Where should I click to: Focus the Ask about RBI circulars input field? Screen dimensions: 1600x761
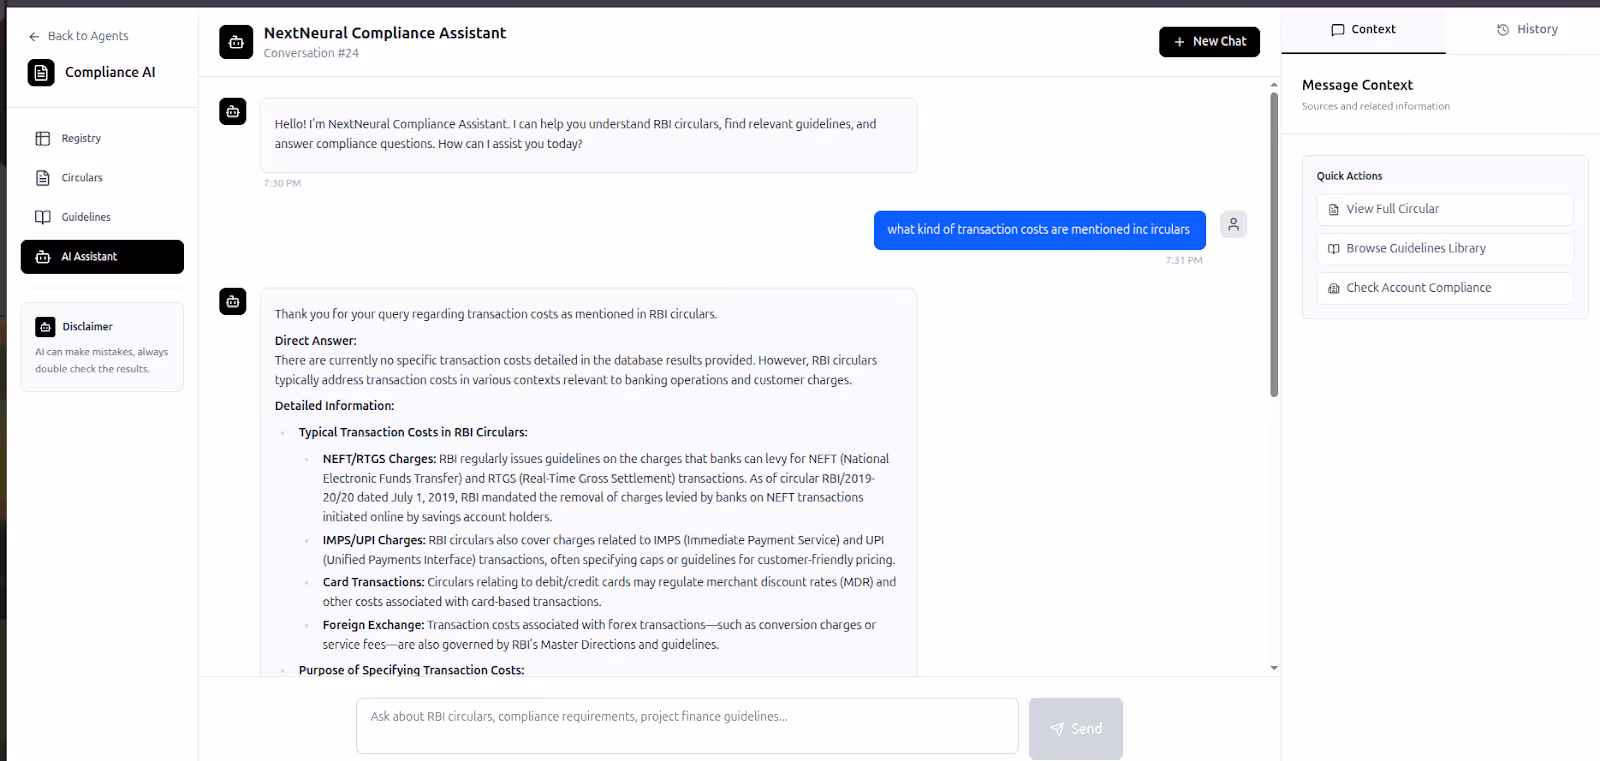(x=687, y=726)
